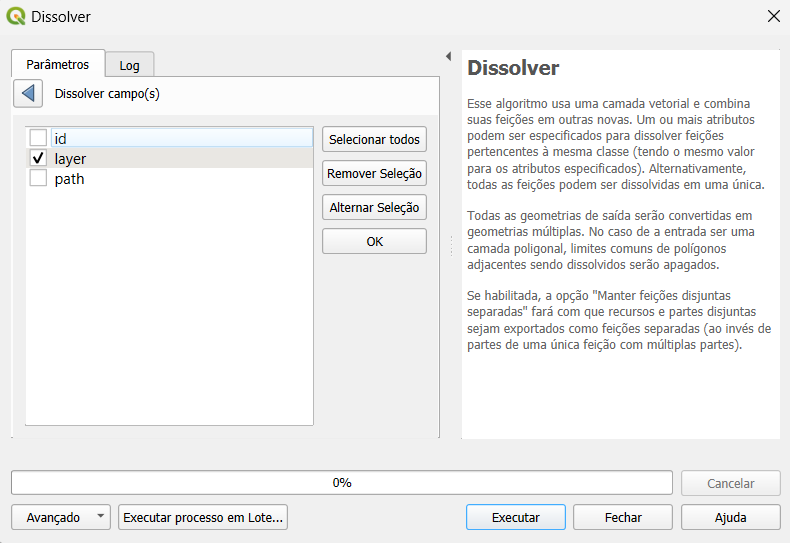Open help with the Ajuda button
Screen dimensions: 790x543
pyautogui.click(x=731, y=517)
